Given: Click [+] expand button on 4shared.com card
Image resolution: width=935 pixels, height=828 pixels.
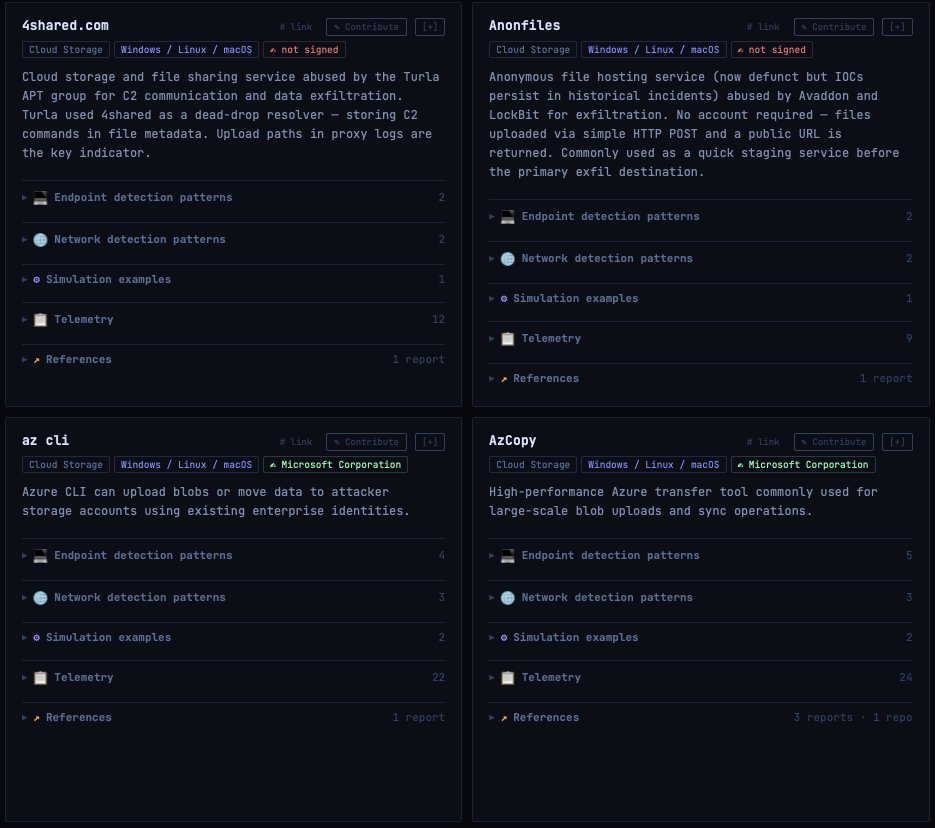Looking at the screenshot, I should [x=430, y=27].
